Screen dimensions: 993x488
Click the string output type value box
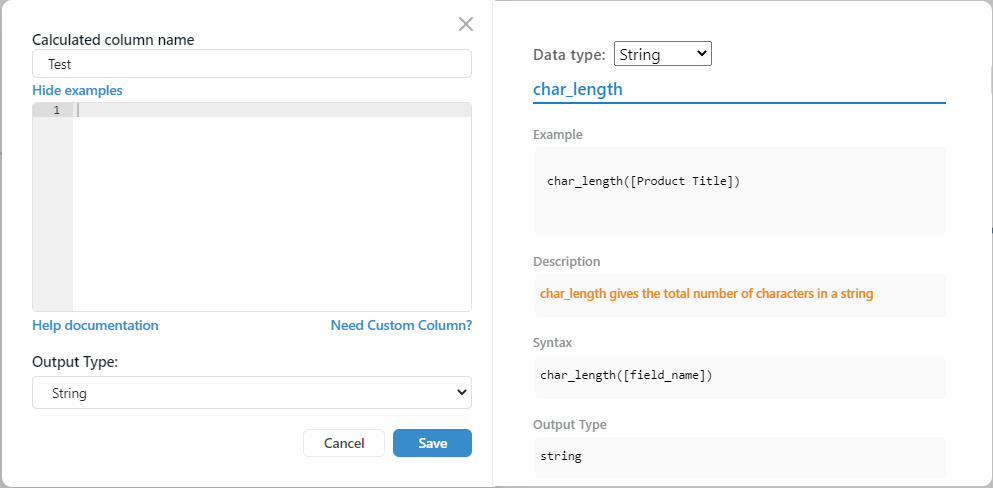click(739, 456)
